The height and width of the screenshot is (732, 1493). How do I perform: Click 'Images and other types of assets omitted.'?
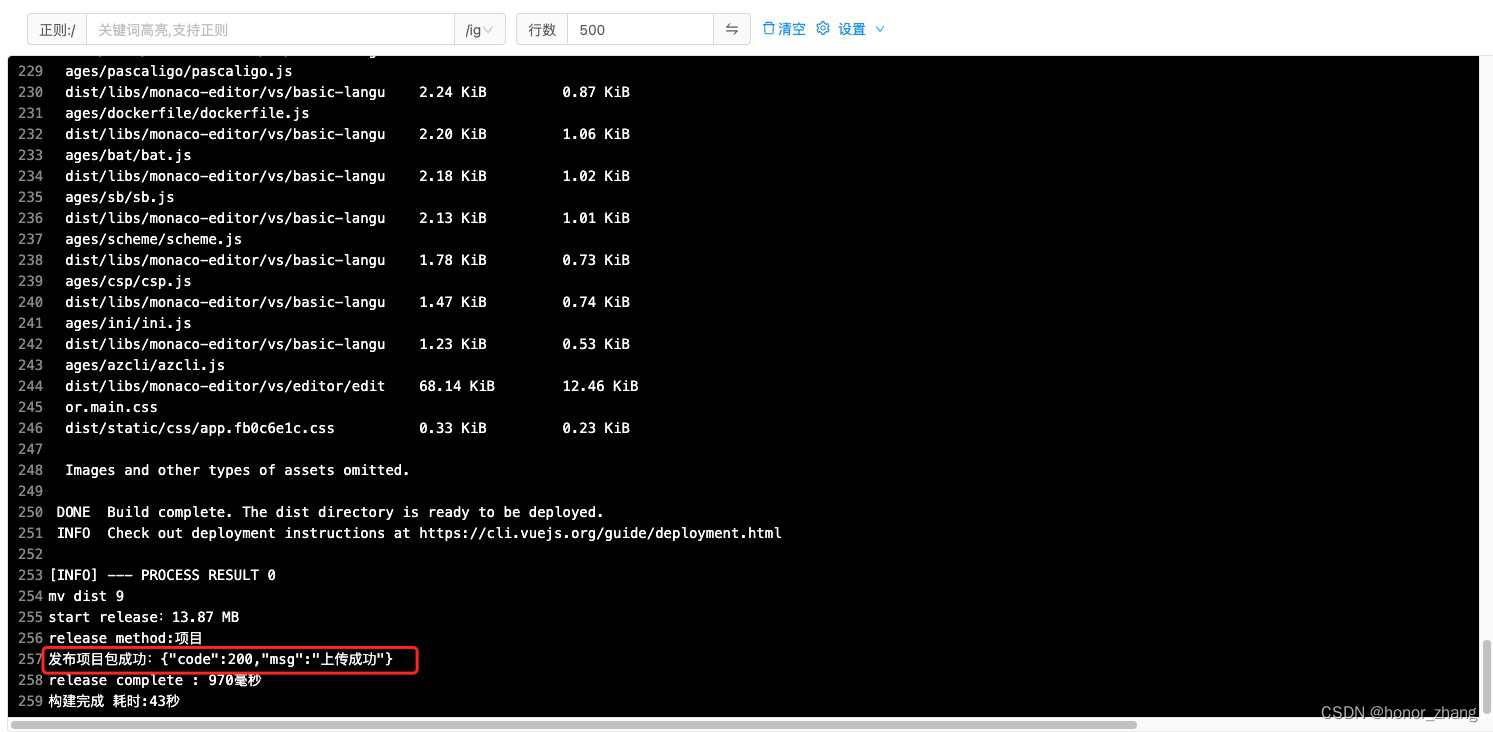[x=238, y=470]
